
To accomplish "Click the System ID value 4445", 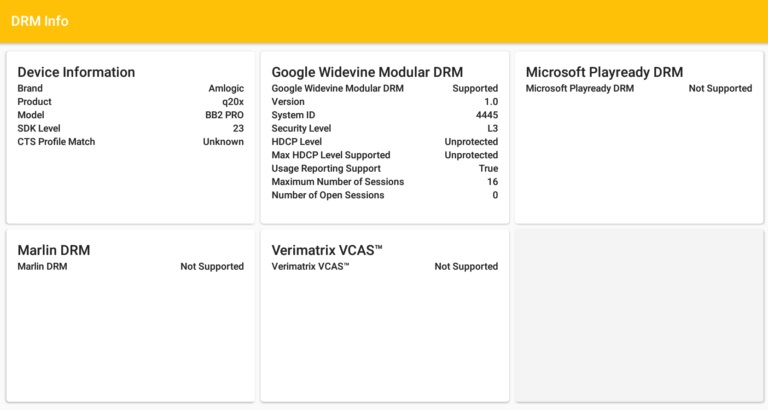I will coord(486,115).
